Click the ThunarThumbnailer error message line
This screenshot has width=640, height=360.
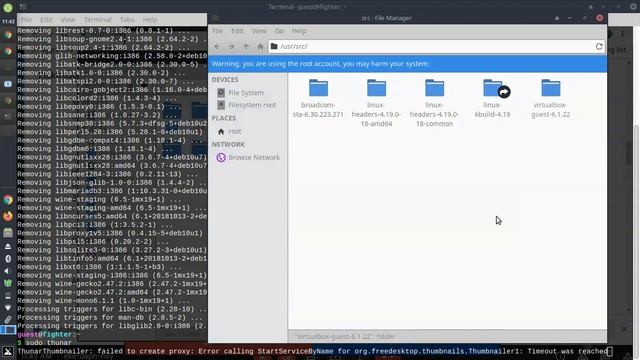[x=312, y=351]
